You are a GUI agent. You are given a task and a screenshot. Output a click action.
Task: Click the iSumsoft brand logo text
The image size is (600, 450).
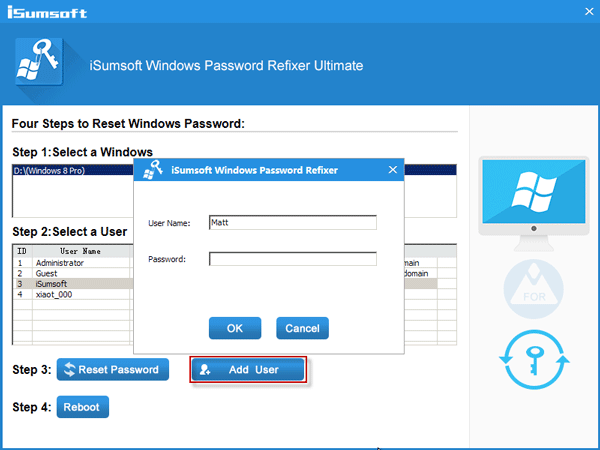point(47,12)
